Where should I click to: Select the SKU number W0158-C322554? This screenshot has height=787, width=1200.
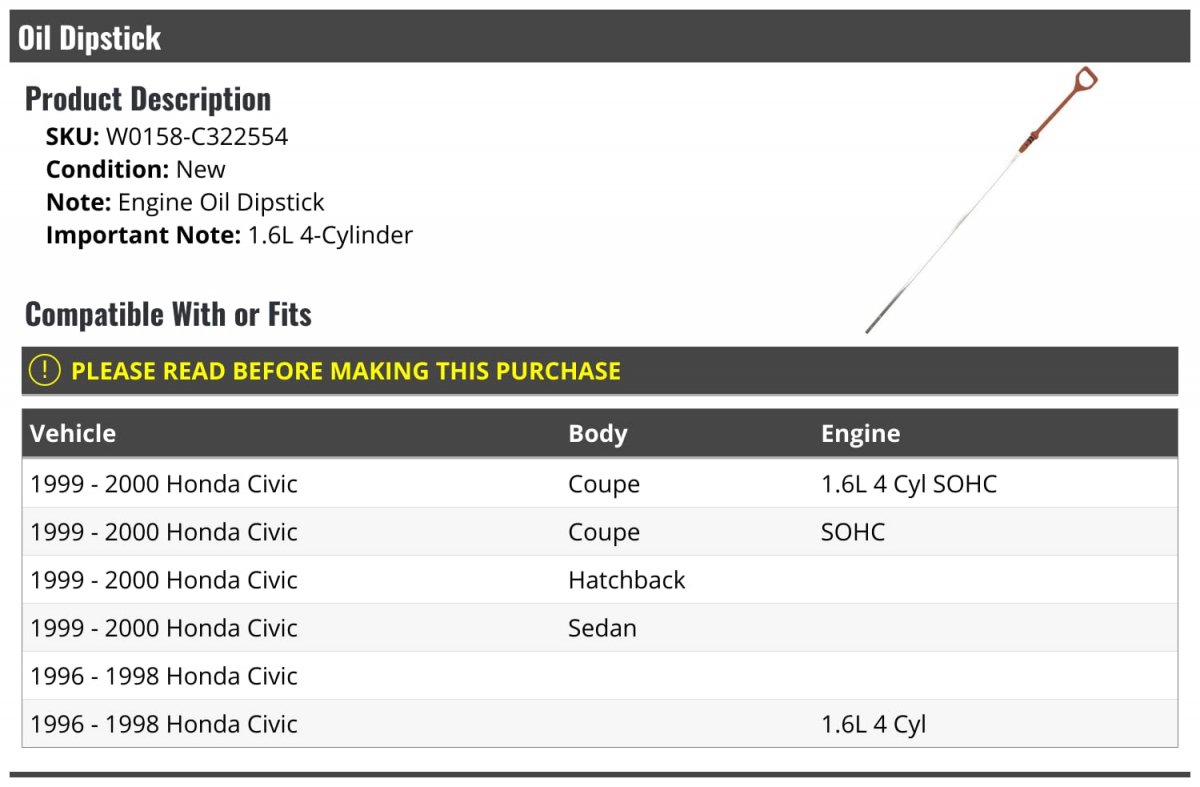196,137
